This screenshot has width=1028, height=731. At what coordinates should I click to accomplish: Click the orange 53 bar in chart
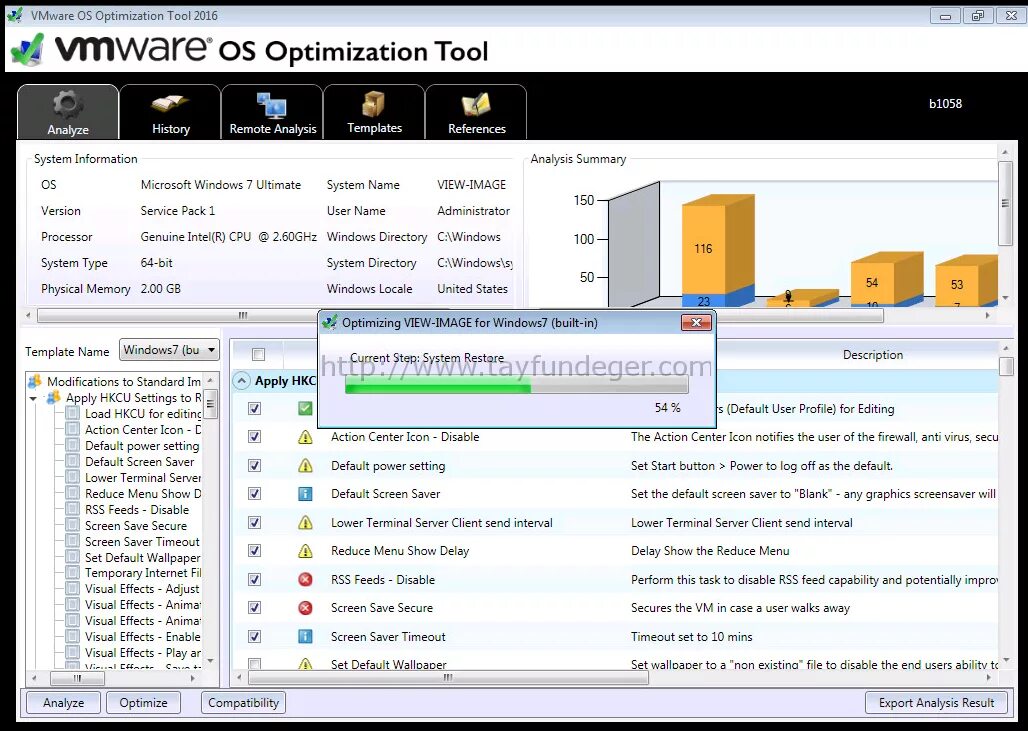[957, 284]
